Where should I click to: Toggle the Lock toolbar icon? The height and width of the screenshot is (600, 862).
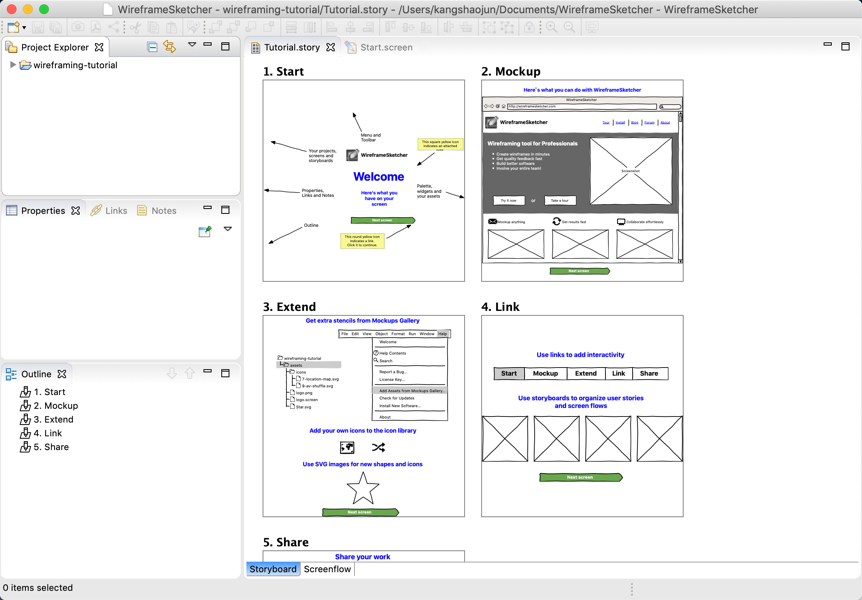(529, 27)
